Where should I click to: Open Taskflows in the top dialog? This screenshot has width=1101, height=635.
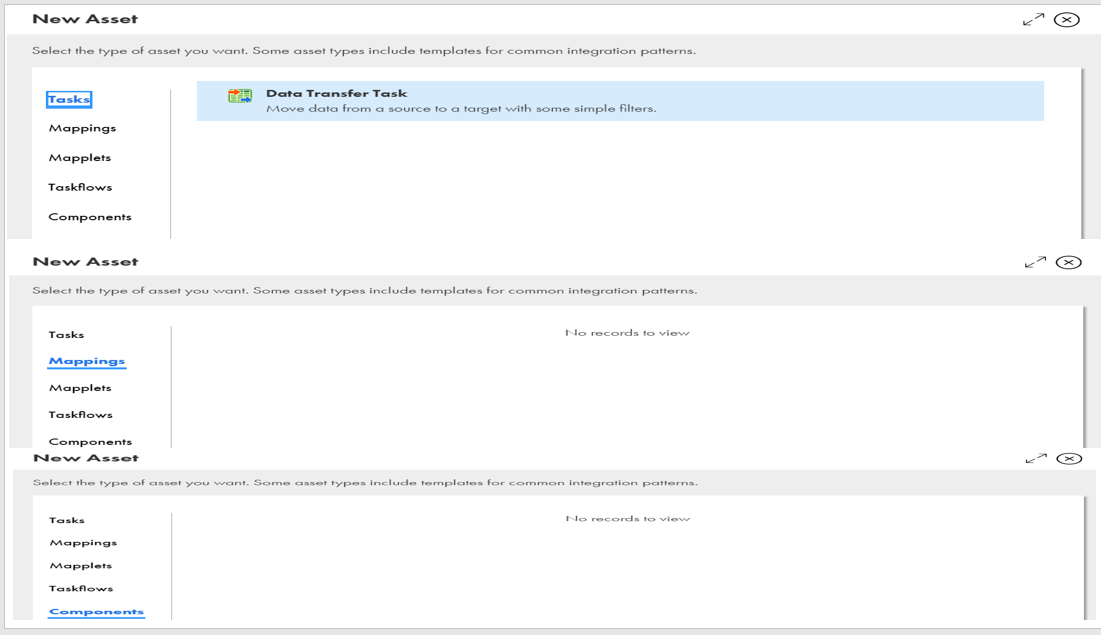coord(80,188)
